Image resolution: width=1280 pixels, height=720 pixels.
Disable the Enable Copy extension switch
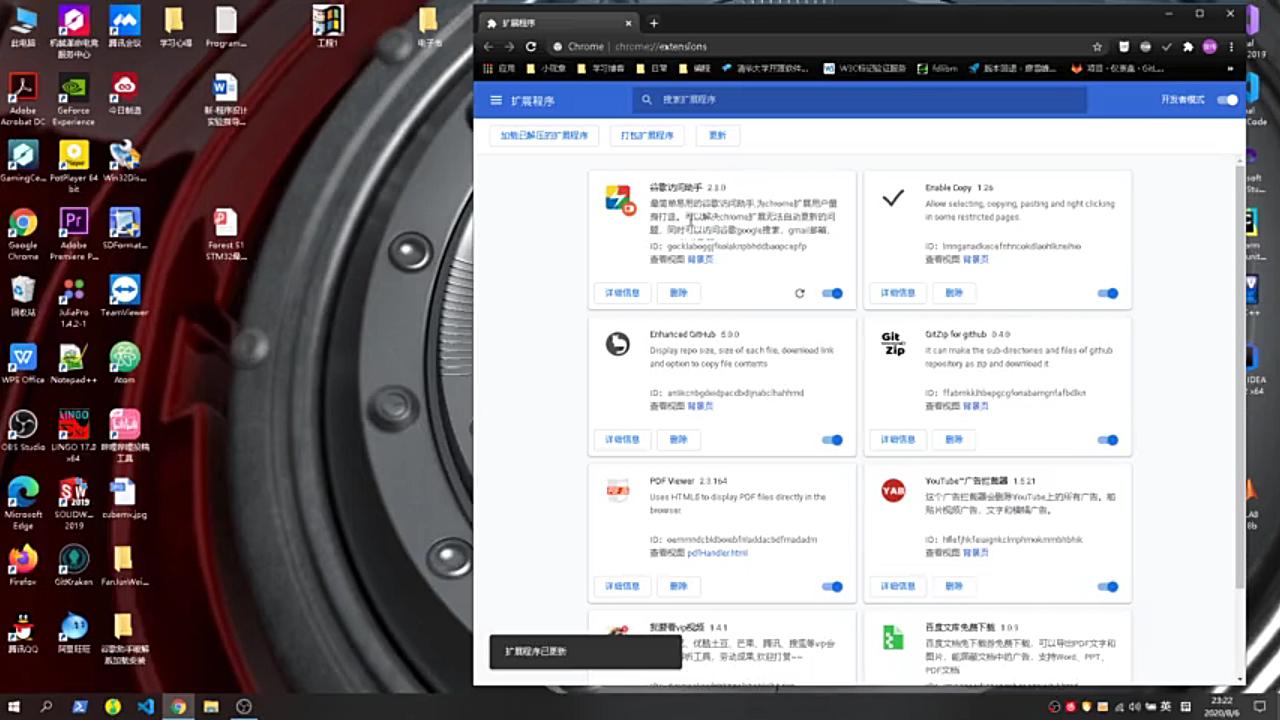pyautogui.click(x=1107, y=294)
